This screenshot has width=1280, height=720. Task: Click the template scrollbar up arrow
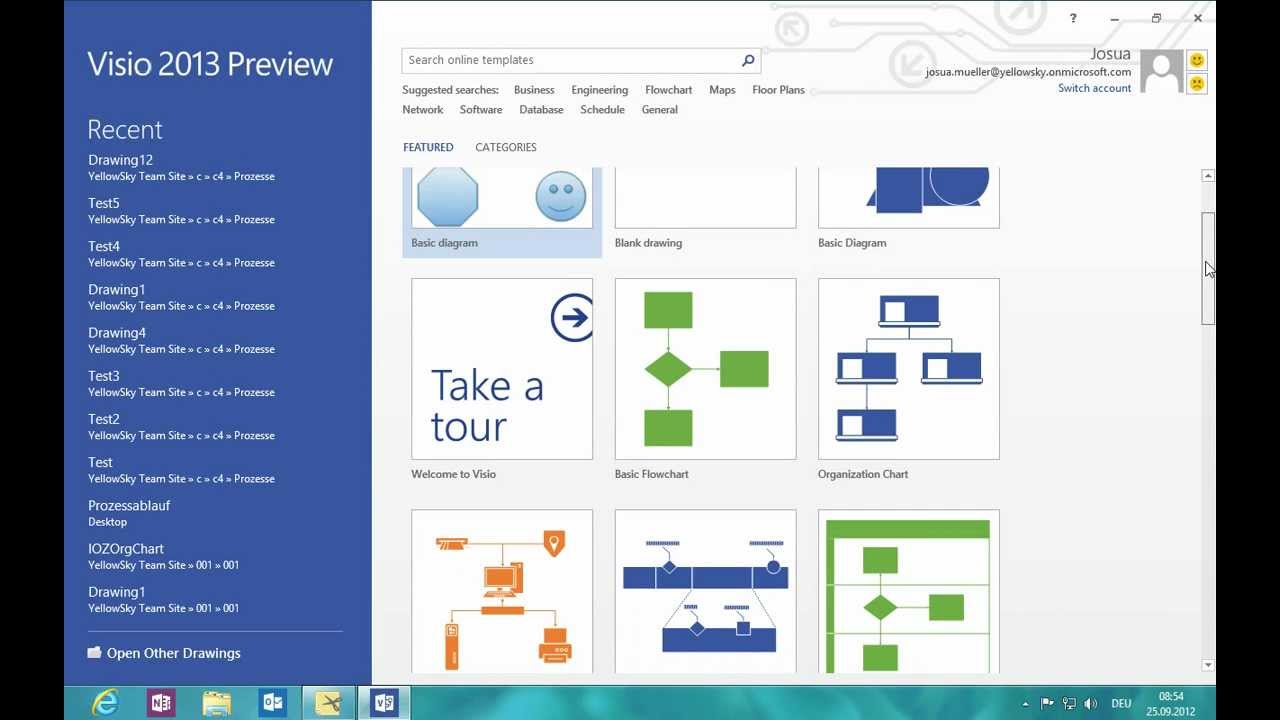(1208, 176)
